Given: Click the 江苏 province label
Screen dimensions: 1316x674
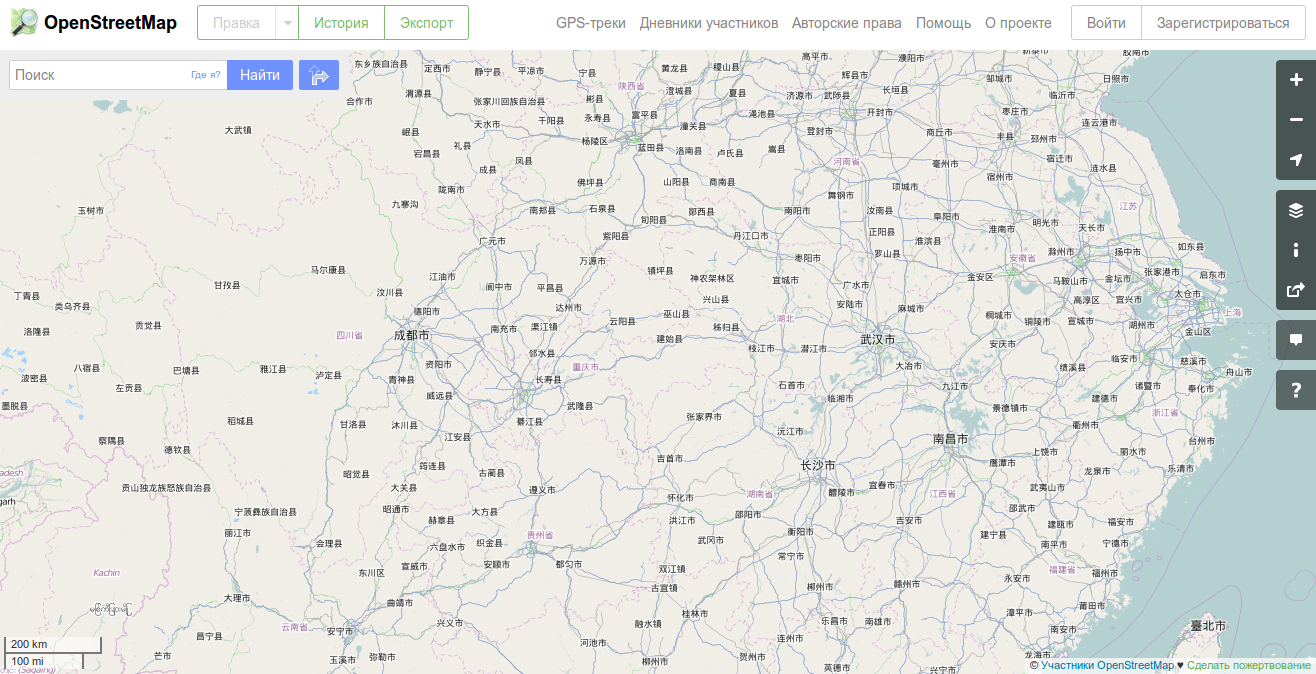Looking at the screenshot, I should point(1128,206).
